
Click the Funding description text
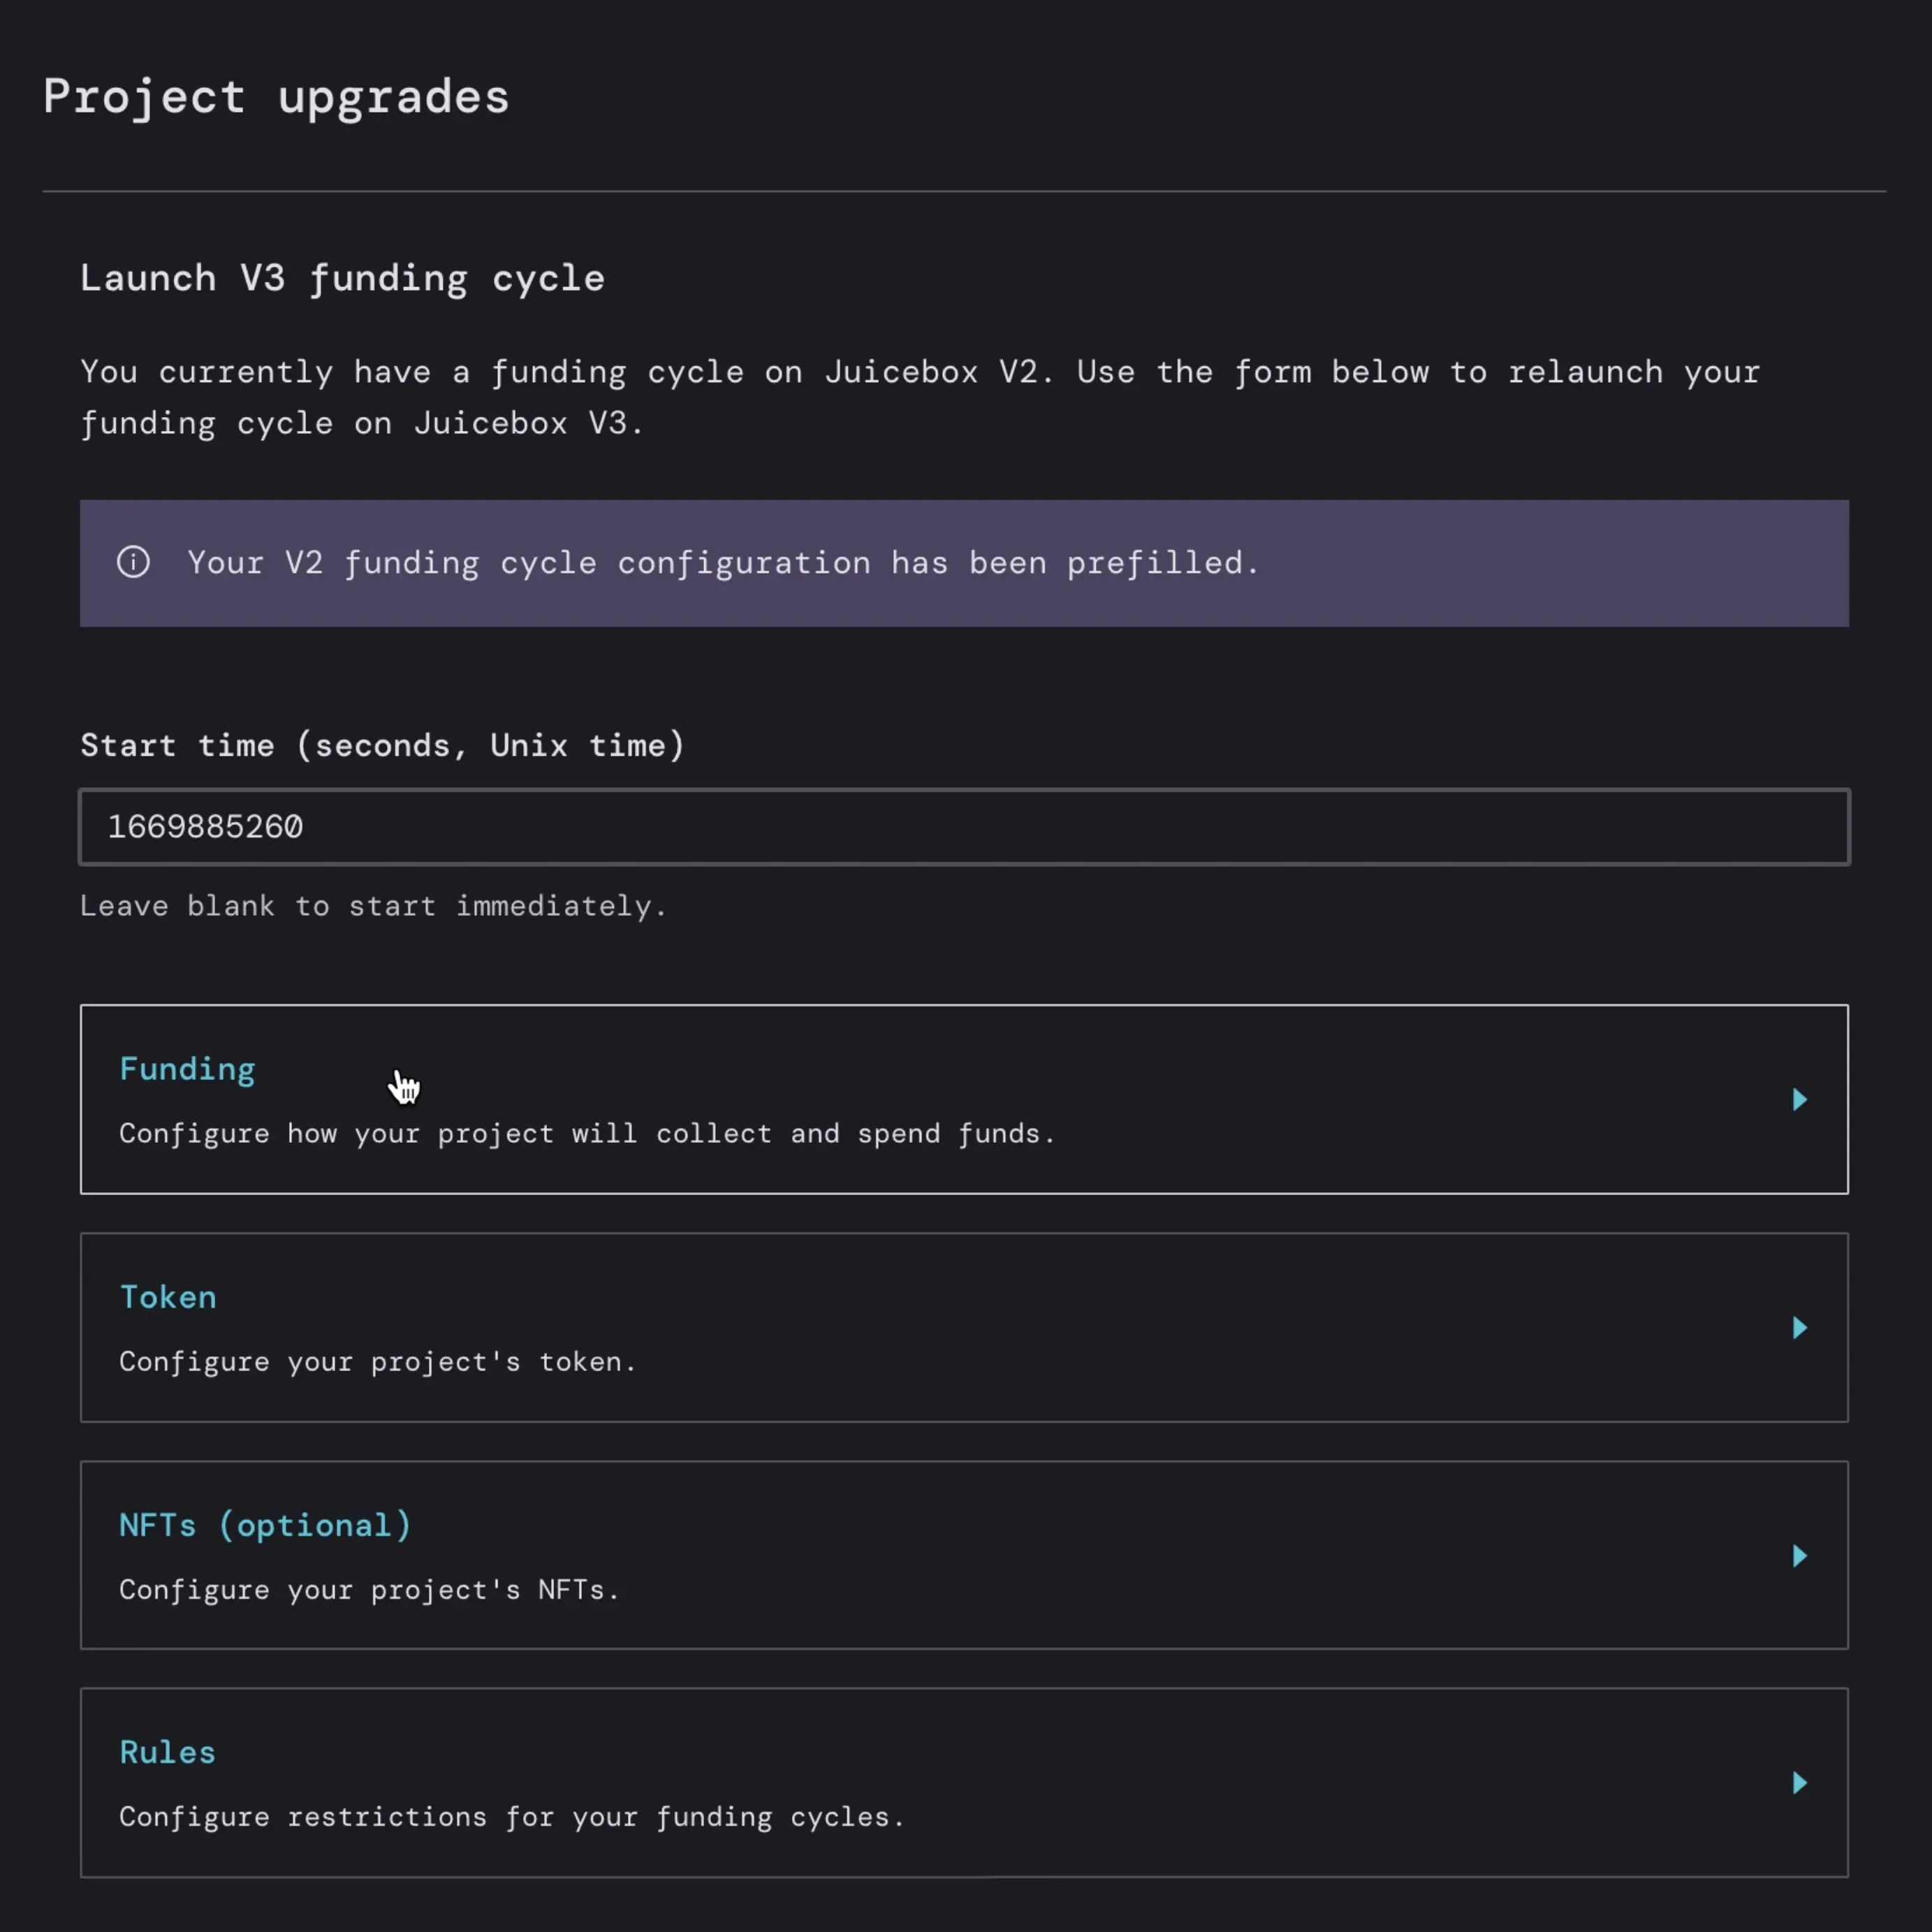587,1133
